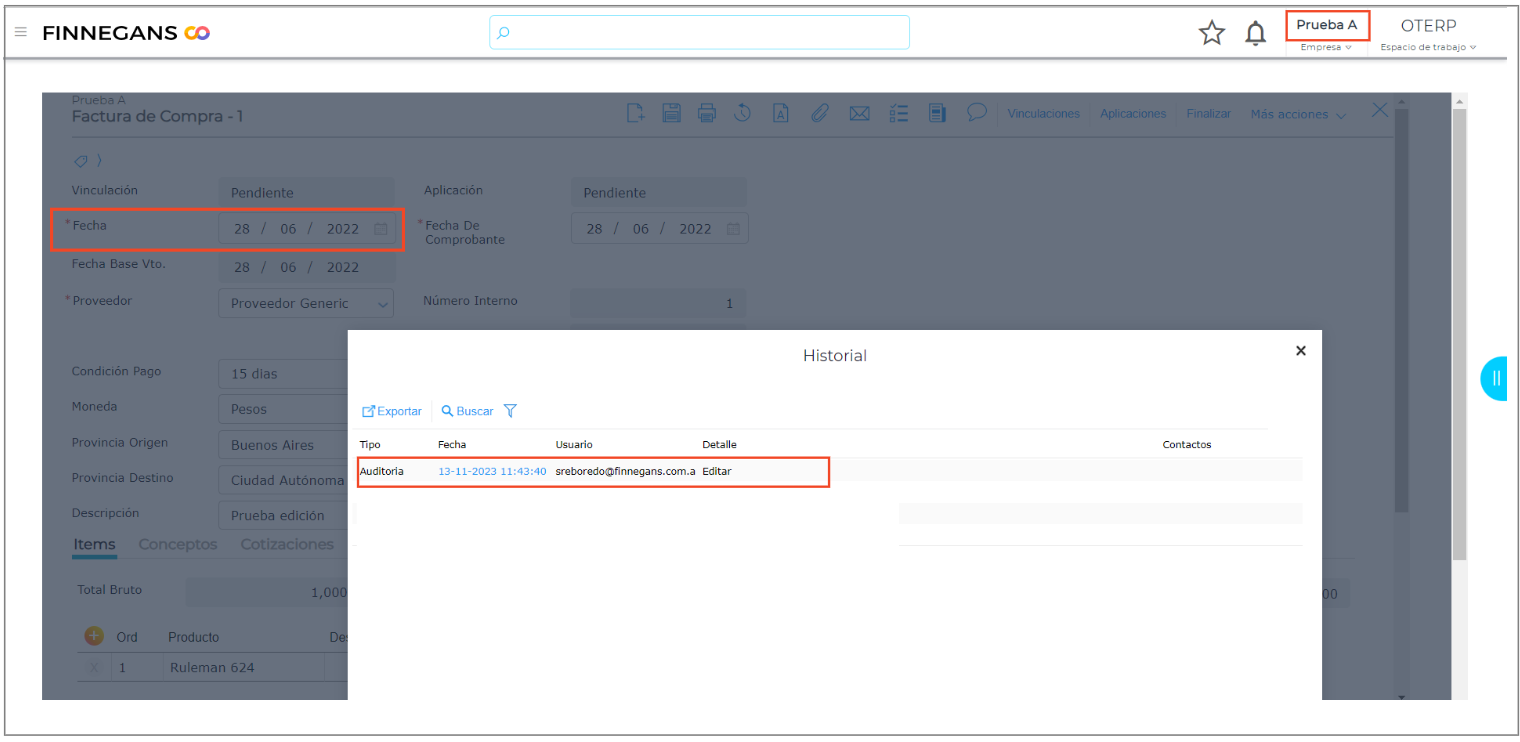The width and height of the screenshot is (1520, 742).
Task: Click Exportar in the Historial dialog
Action: pos(392,411)
